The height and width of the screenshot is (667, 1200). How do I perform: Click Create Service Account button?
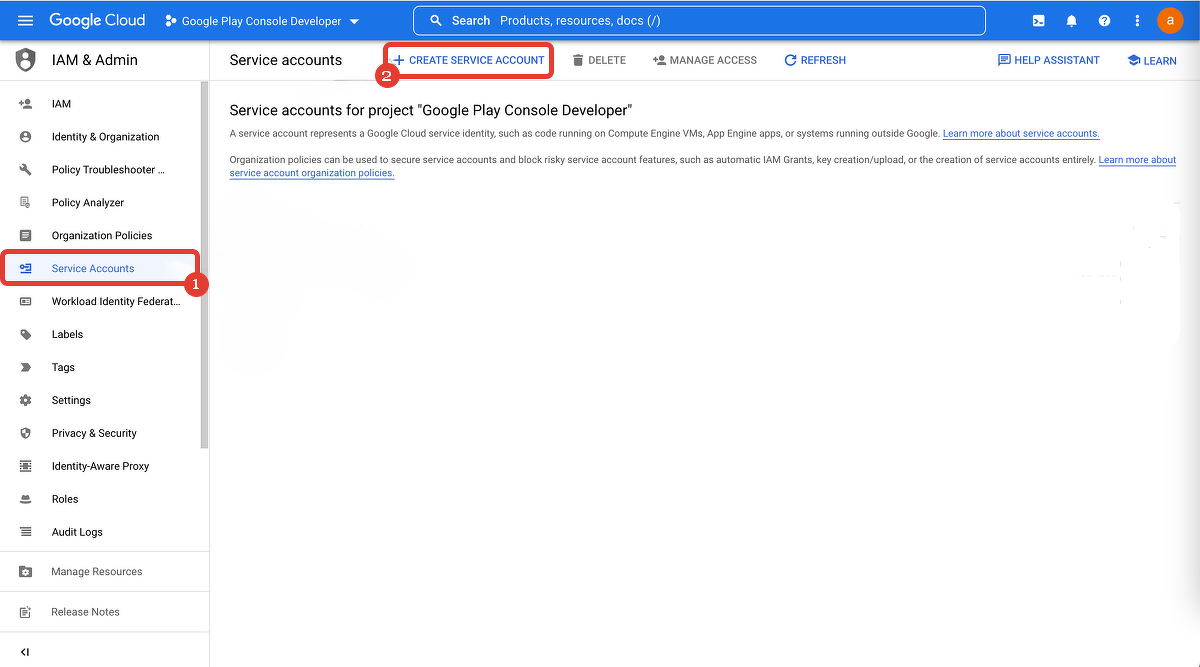(x=469, y=60)
